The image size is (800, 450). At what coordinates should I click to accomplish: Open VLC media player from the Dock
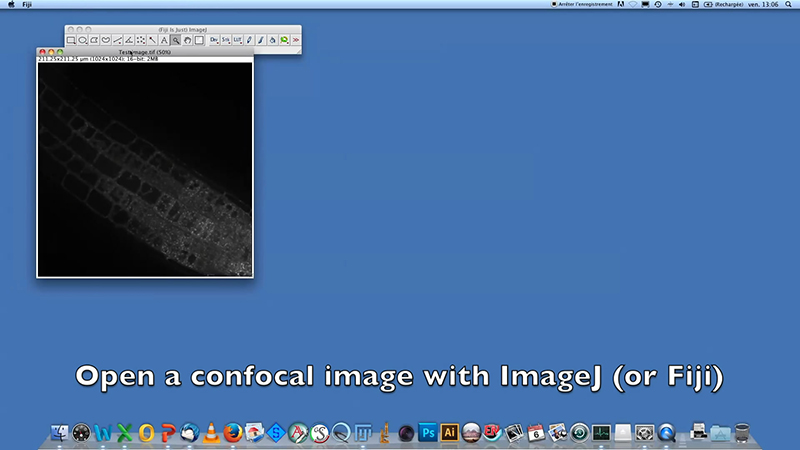(x=211, y=433)
